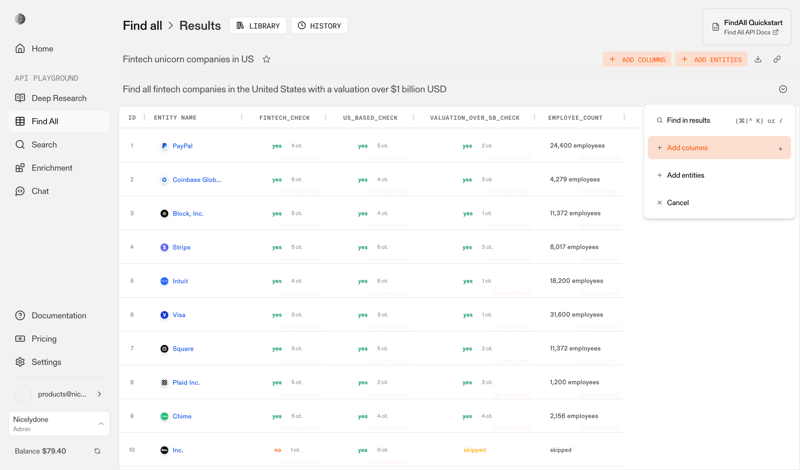Open the ENTITY NAME column options
Image resolution: width=800 pixels, height=470 pixels.
coord(241,118)
